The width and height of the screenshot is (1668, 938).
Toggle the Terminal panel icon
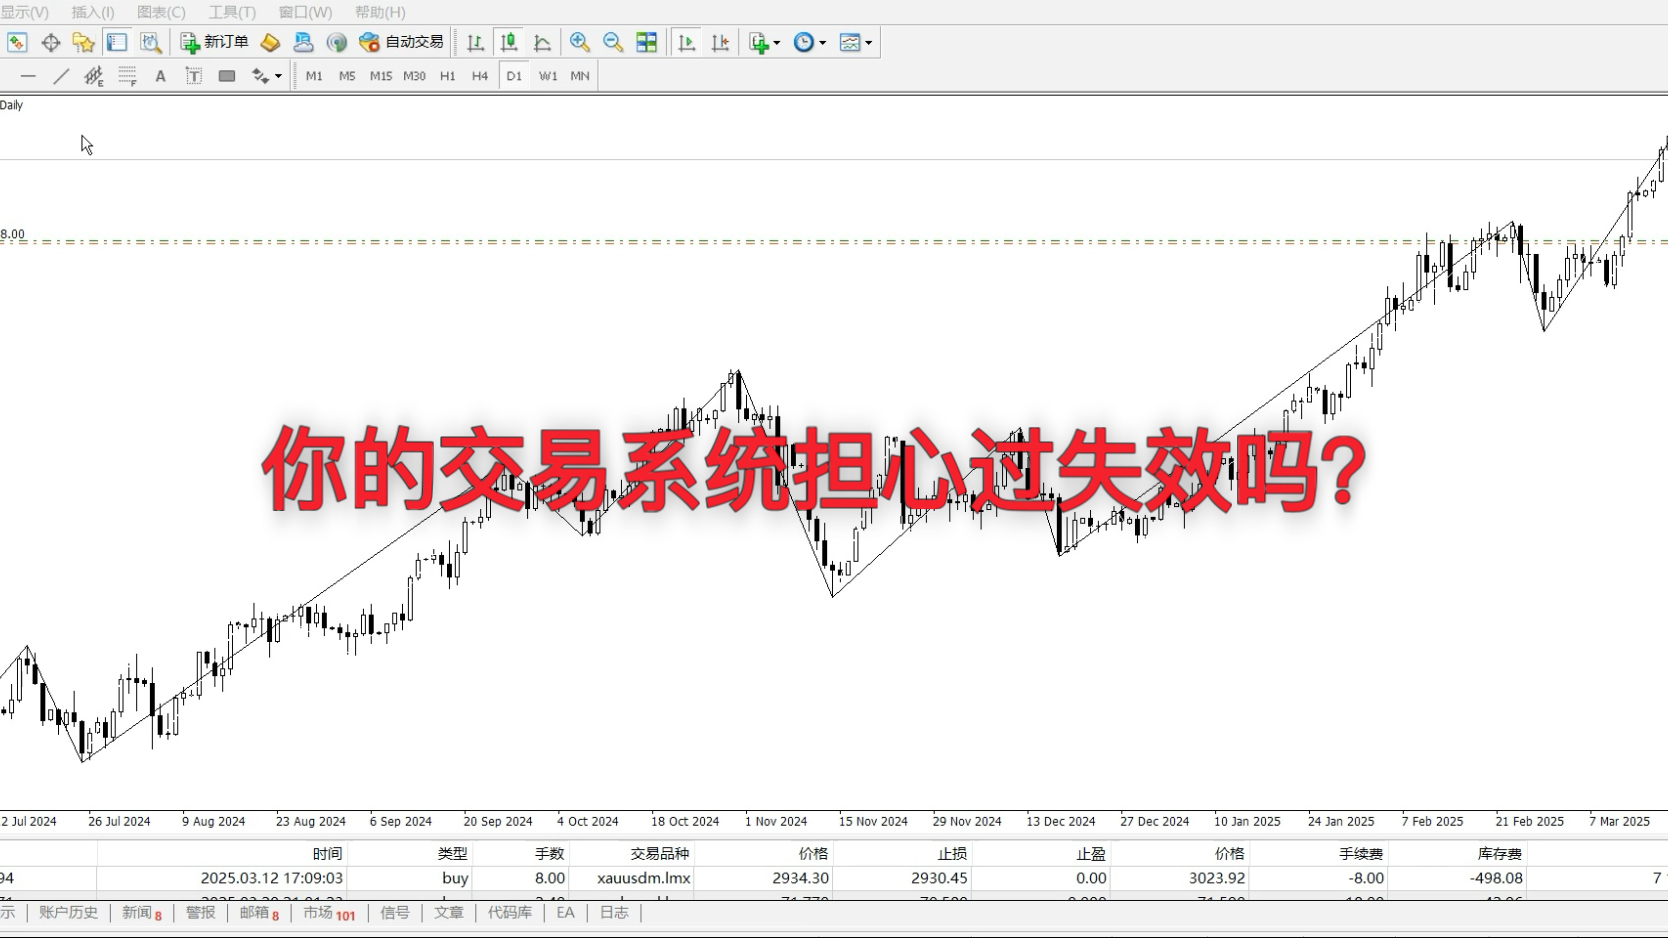[x=117, y=42]
